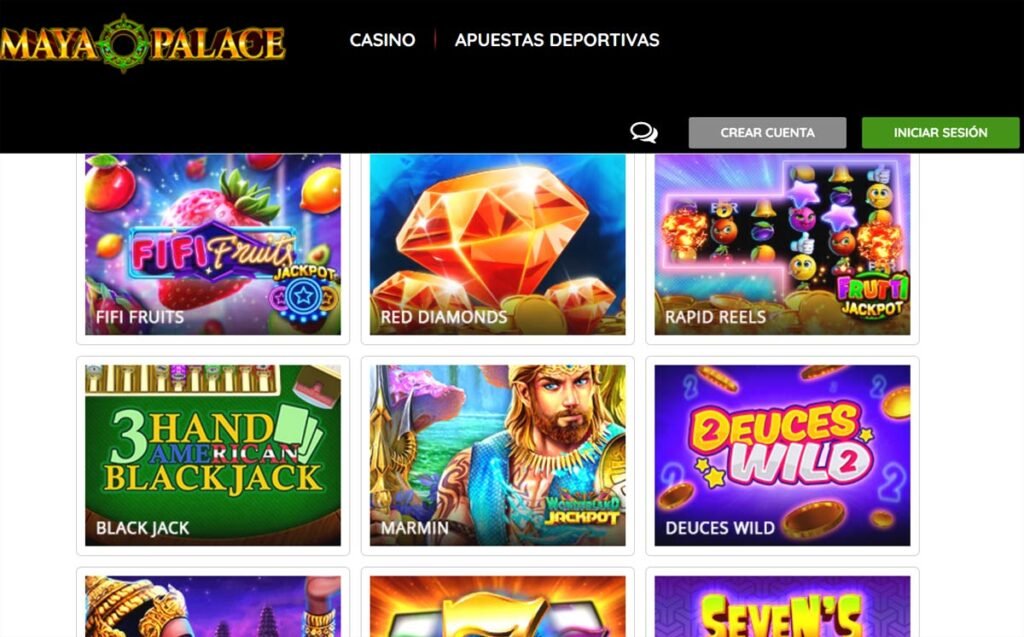Open the golden seven slot thumbnail
The image size is (1024, 637).
[498, 606]
